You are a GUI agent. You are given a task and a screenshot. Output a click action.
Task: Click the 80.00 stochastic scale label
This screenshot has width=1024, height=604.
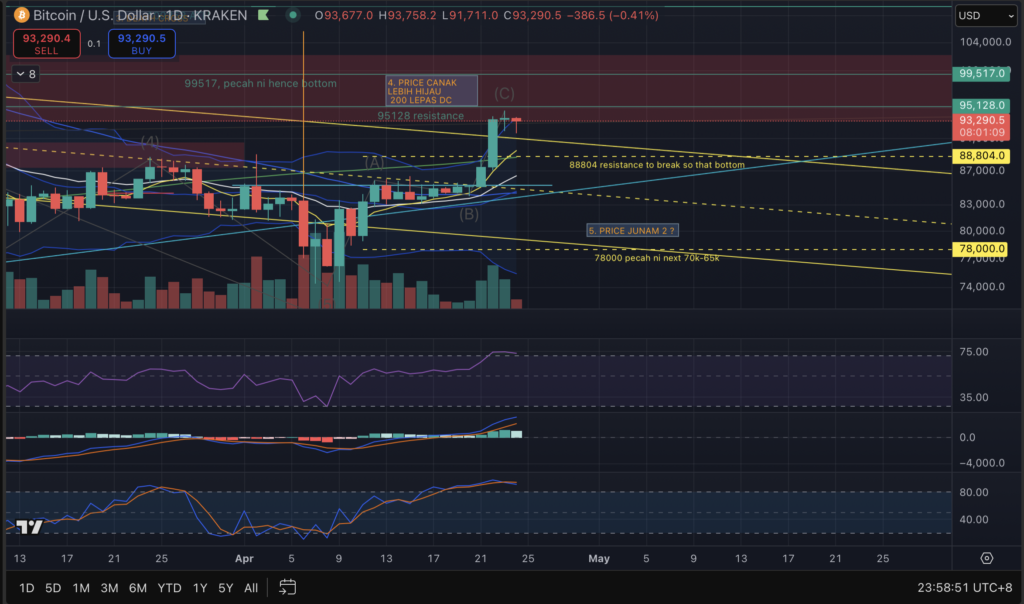point(974,492)
